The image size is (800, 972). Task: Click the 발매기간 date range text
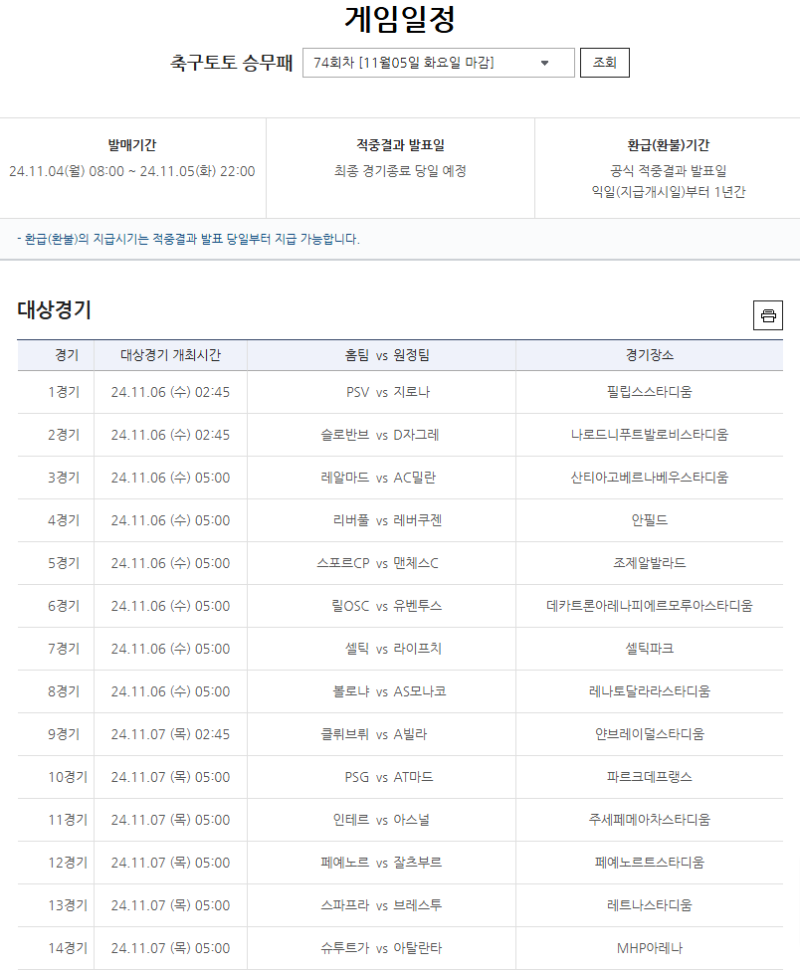[132, 171]
